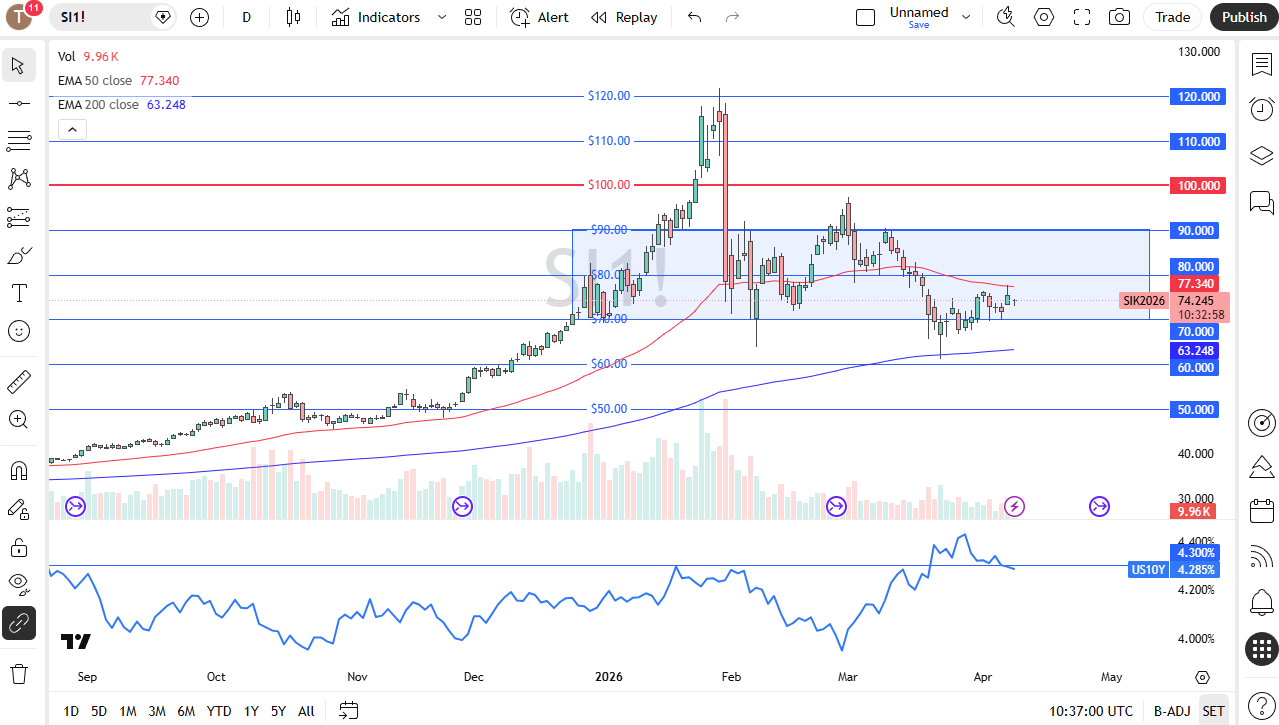Open the brush drawing tool

(x=18, y=255)
